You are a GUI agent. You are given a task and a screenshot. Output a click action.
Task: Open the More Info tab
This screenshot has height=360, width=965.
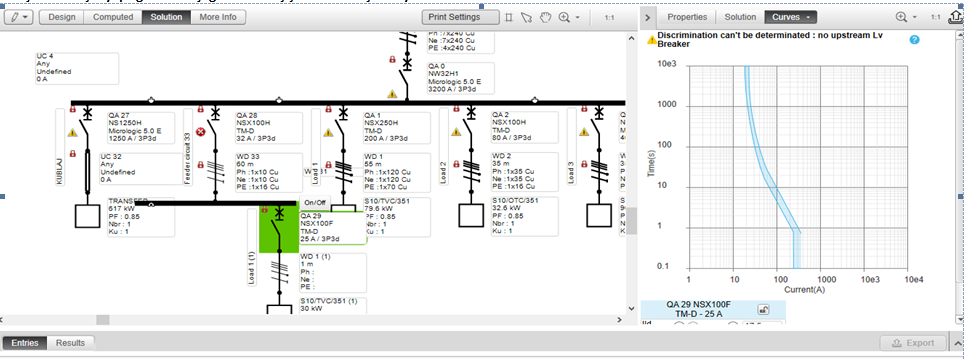tap(218, 17)
